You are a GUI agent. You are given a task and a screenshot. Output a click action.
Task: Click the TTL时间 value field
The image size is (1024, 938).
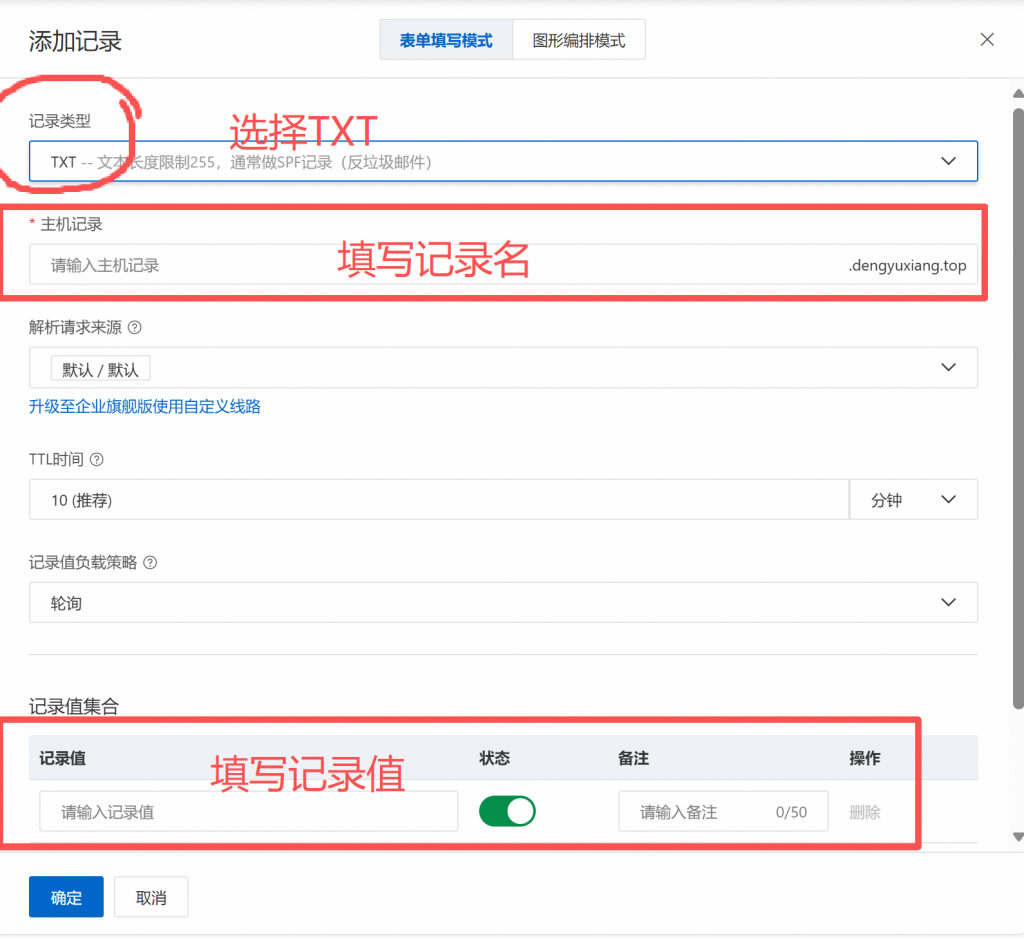tap(438, 500)
